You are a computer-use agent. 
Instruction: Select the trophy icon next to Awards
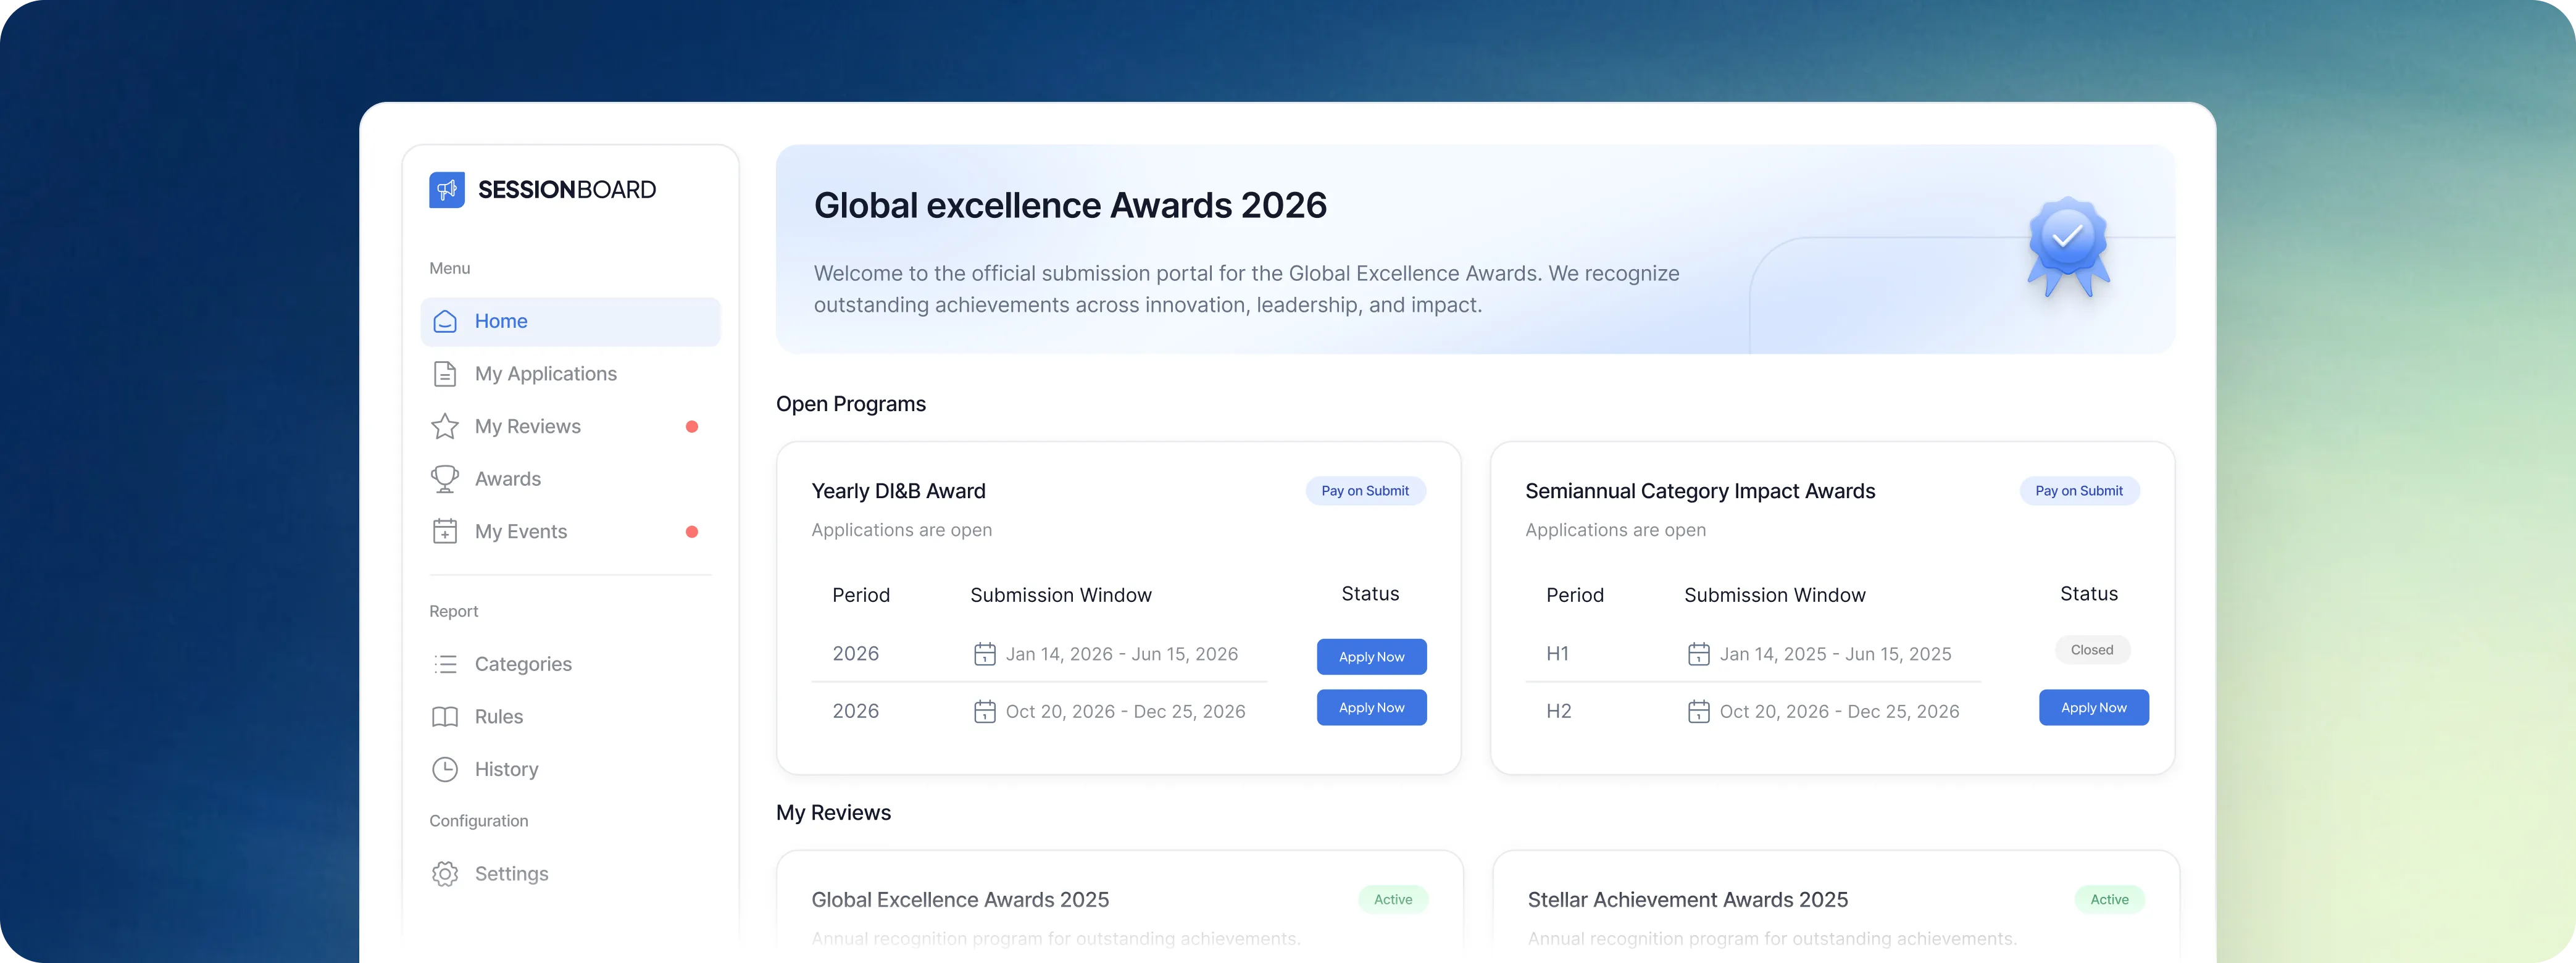(x=445, y=478)
